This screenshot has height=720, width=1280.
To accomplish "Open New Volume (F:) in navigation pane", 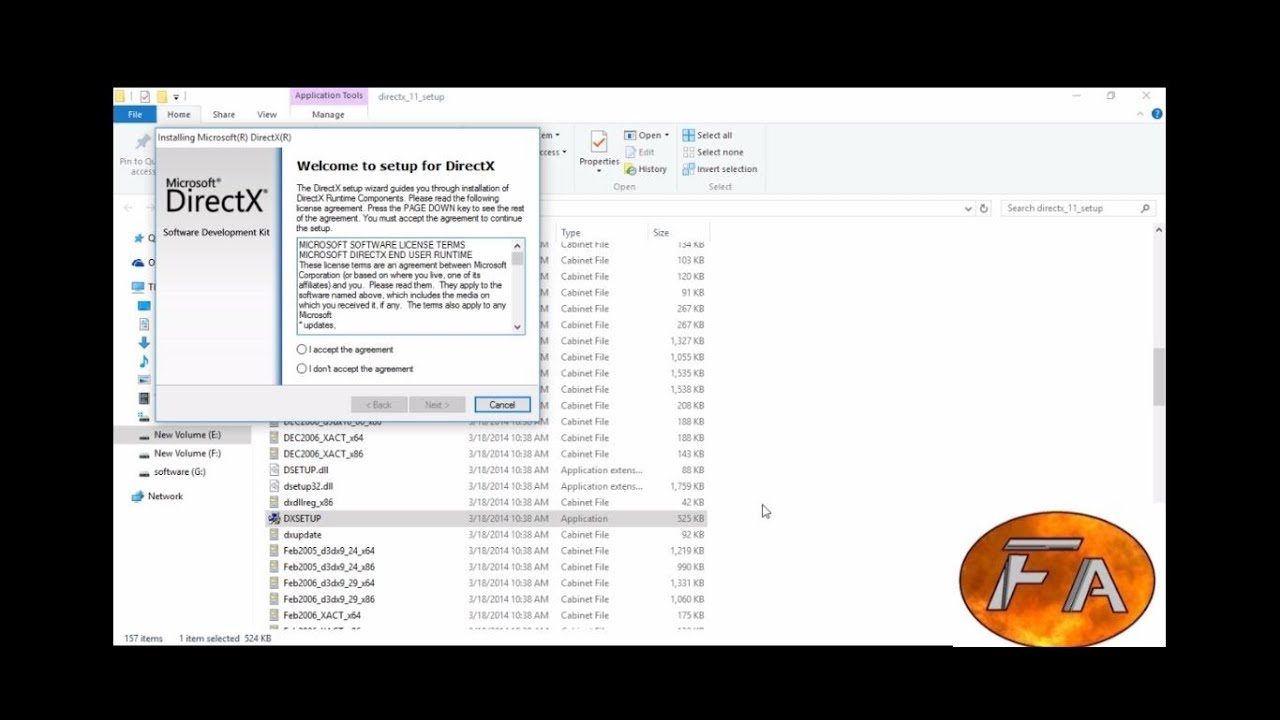I will coord(187,453).
